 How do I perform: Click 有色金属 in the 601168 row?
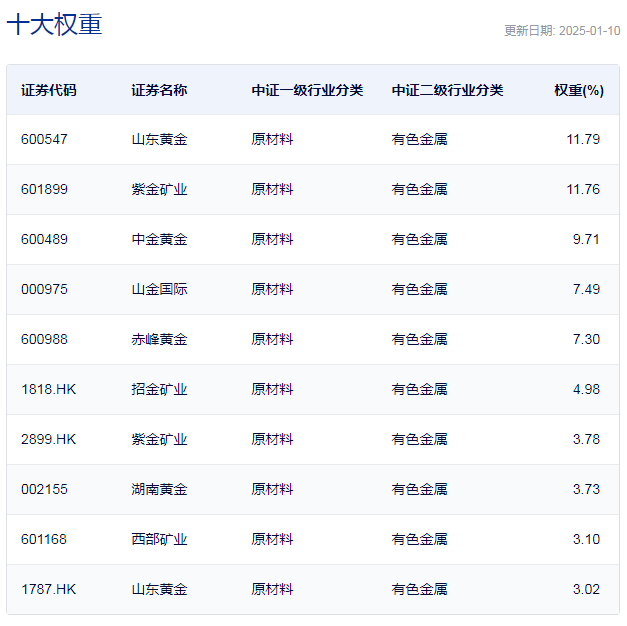click(419, 539)
